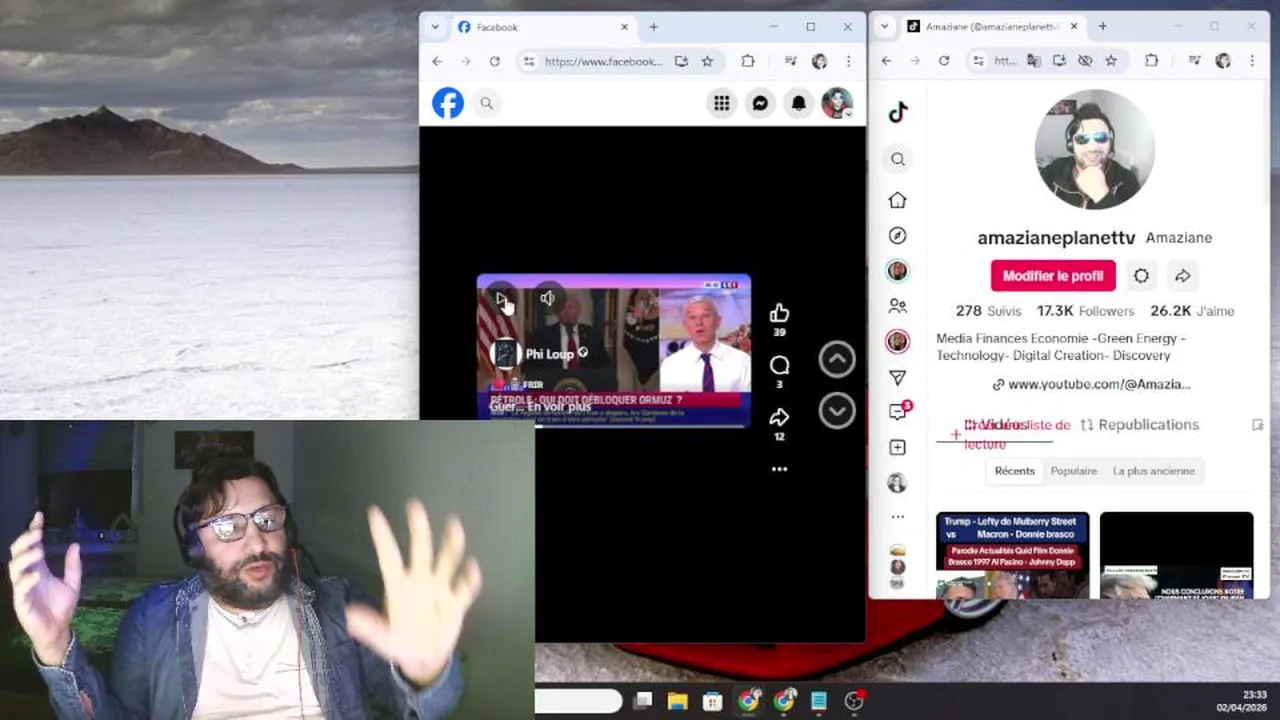The width and height of the screenshot is (1280, 720).
Task: Switch to the Republications tab
Action: 1139,425
